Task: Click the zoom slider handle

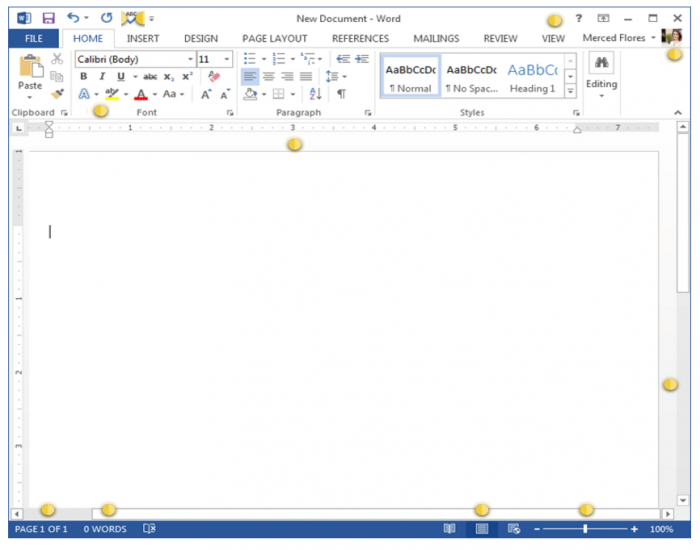Action: coord(585,529)
